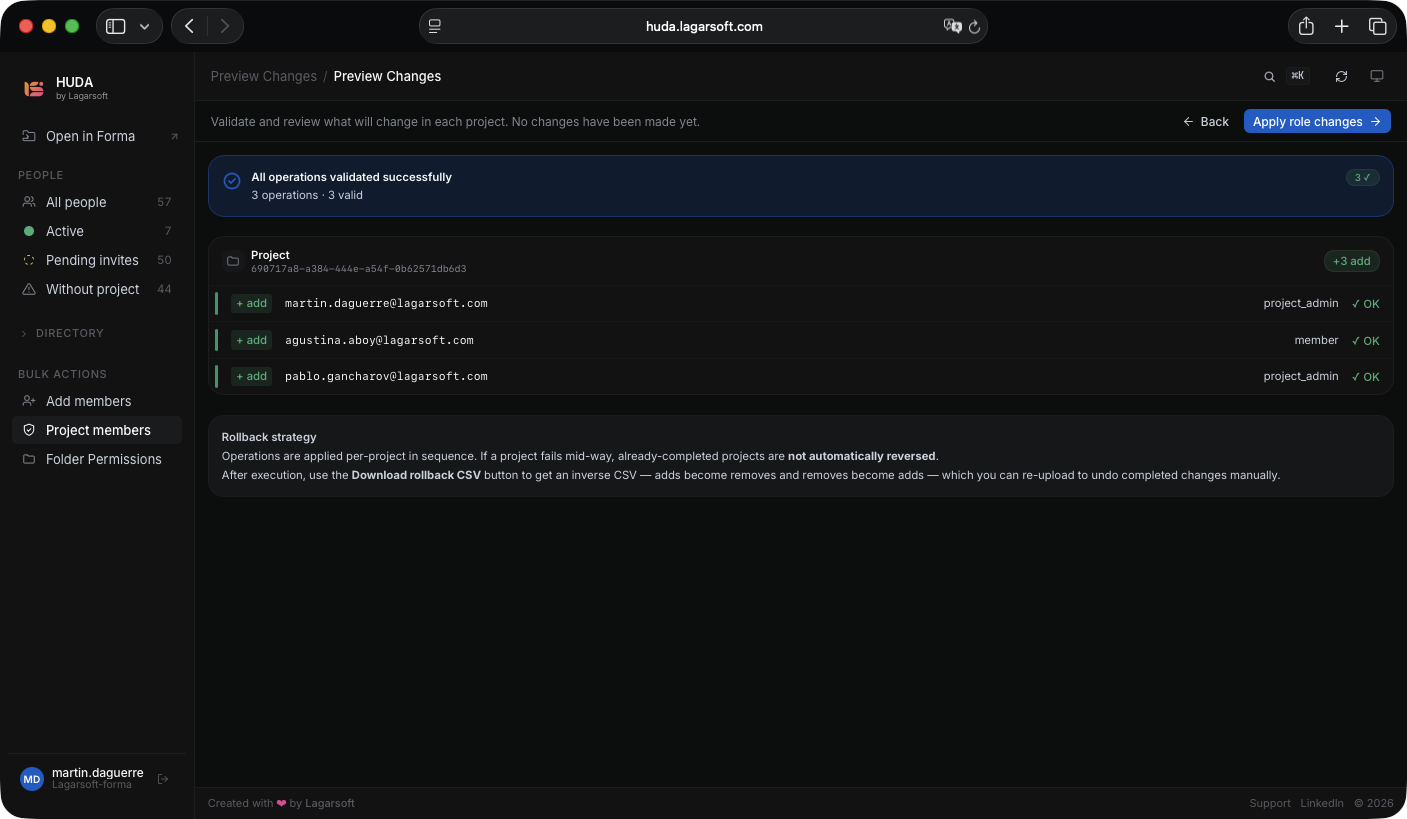Click the 3 ✓ valid count badge
1407x819 pixels.
(1362, 177)
